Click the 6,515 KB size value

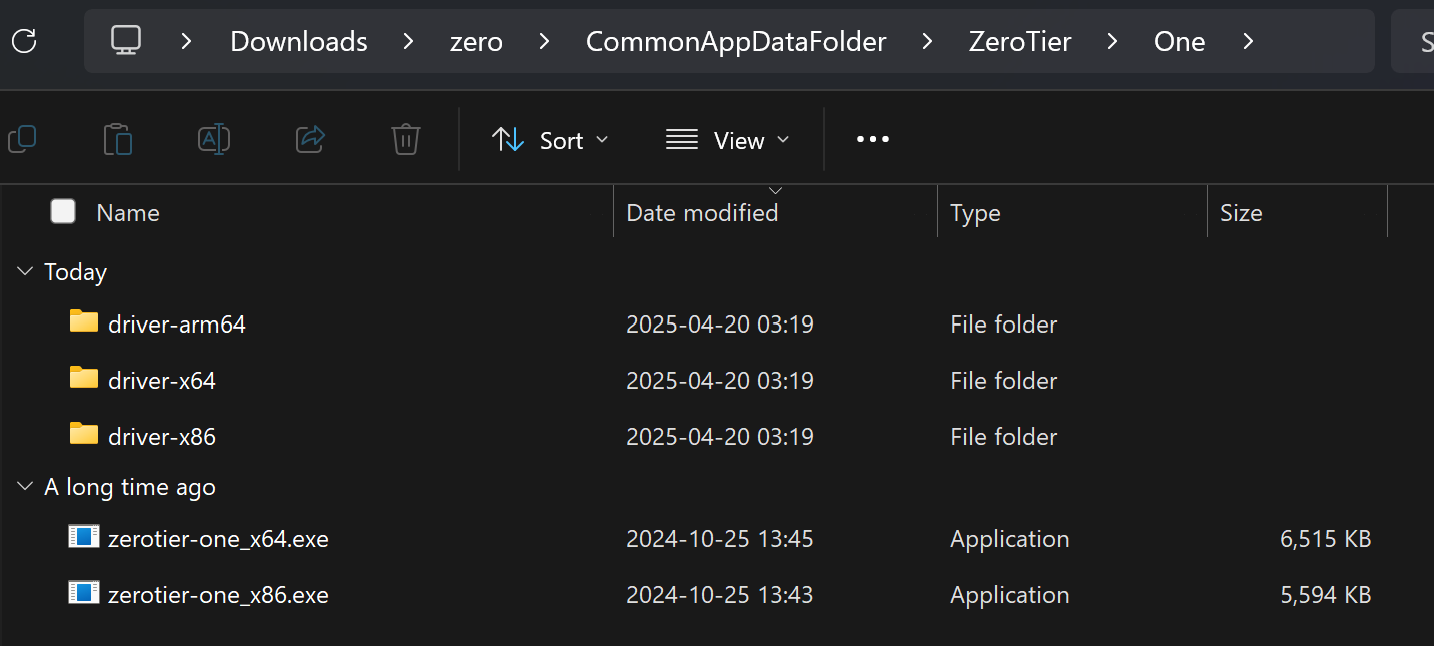pyautogui.click(x=1325, y=539)
